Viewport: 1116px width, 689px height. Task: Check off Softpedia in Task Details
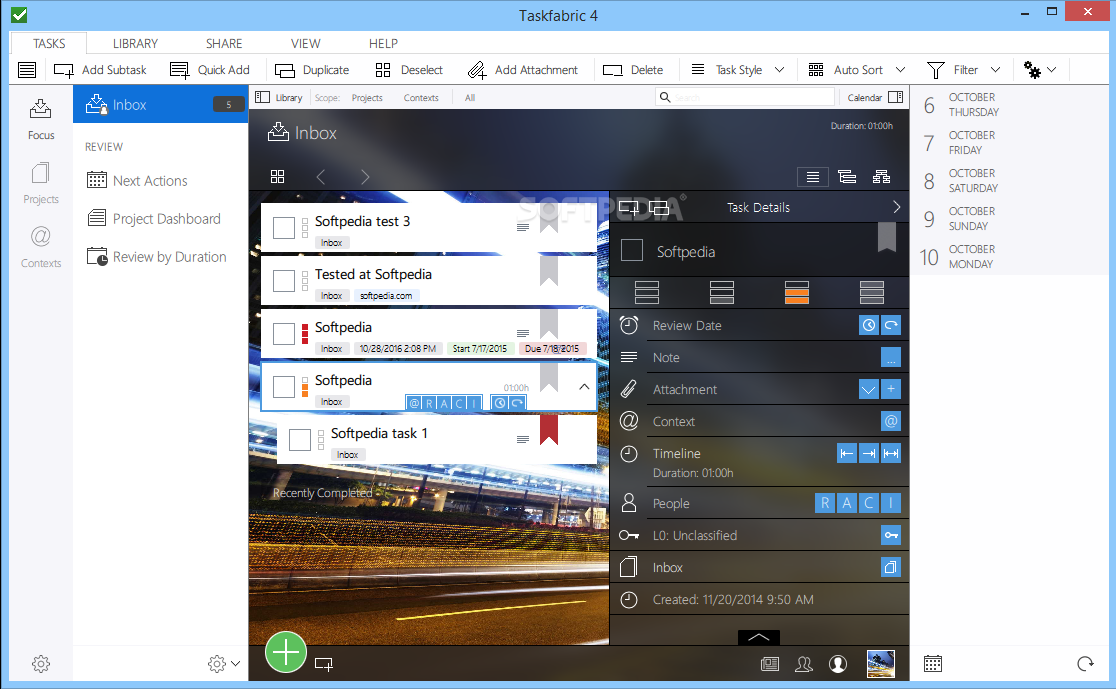[x=632, y=251]
